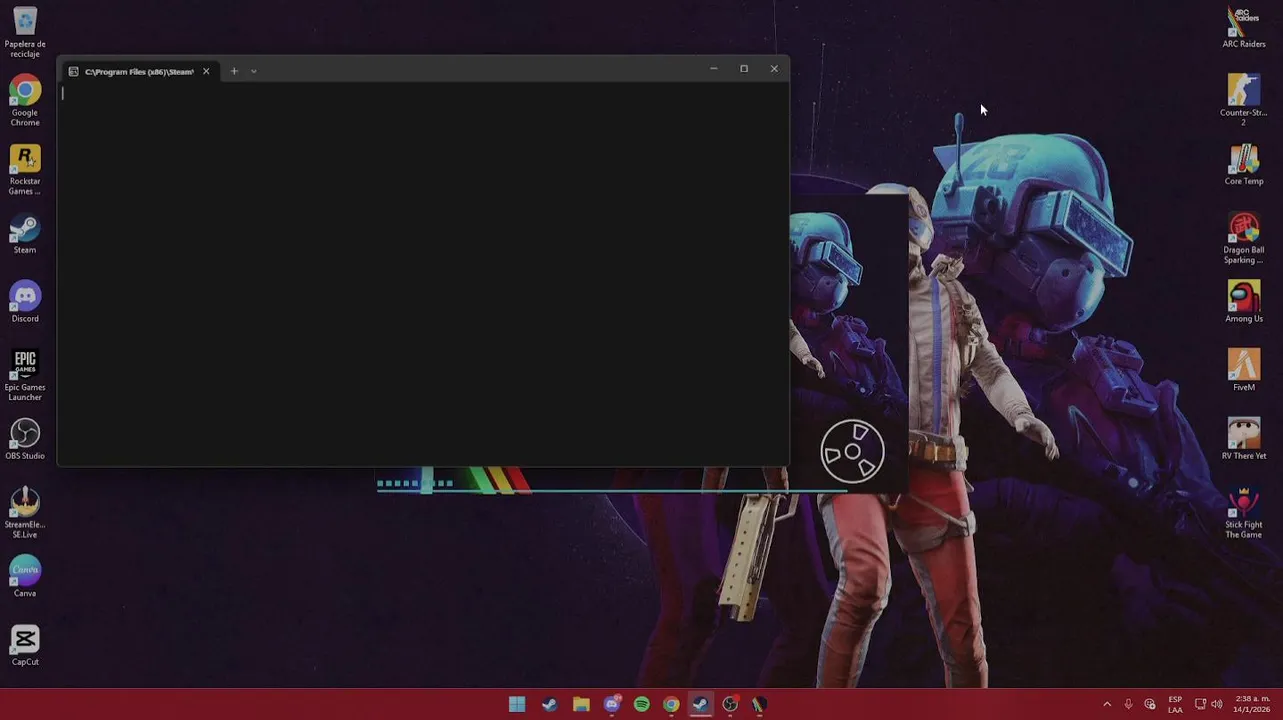Image resolution: width=1283 pixels, height=720 pixels.
Task: Select the Among Us desktop shortcut
Action: click(x=1244, y=303)
